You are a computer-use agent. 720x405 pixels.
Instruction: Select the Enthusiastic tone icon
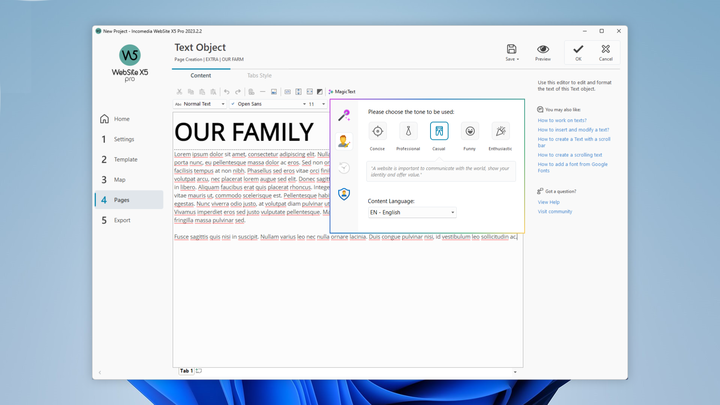coord(501,131)
